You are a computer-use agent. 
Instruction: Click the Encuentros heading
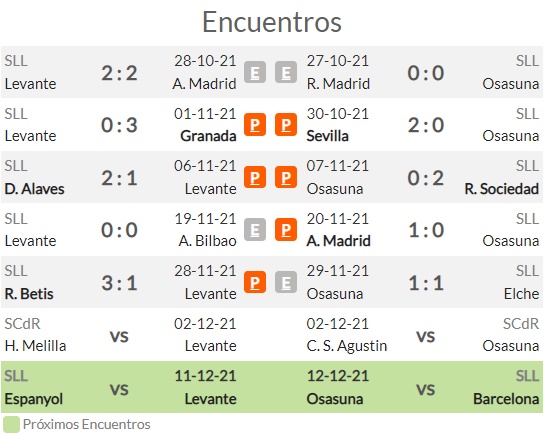click(272, 22)
